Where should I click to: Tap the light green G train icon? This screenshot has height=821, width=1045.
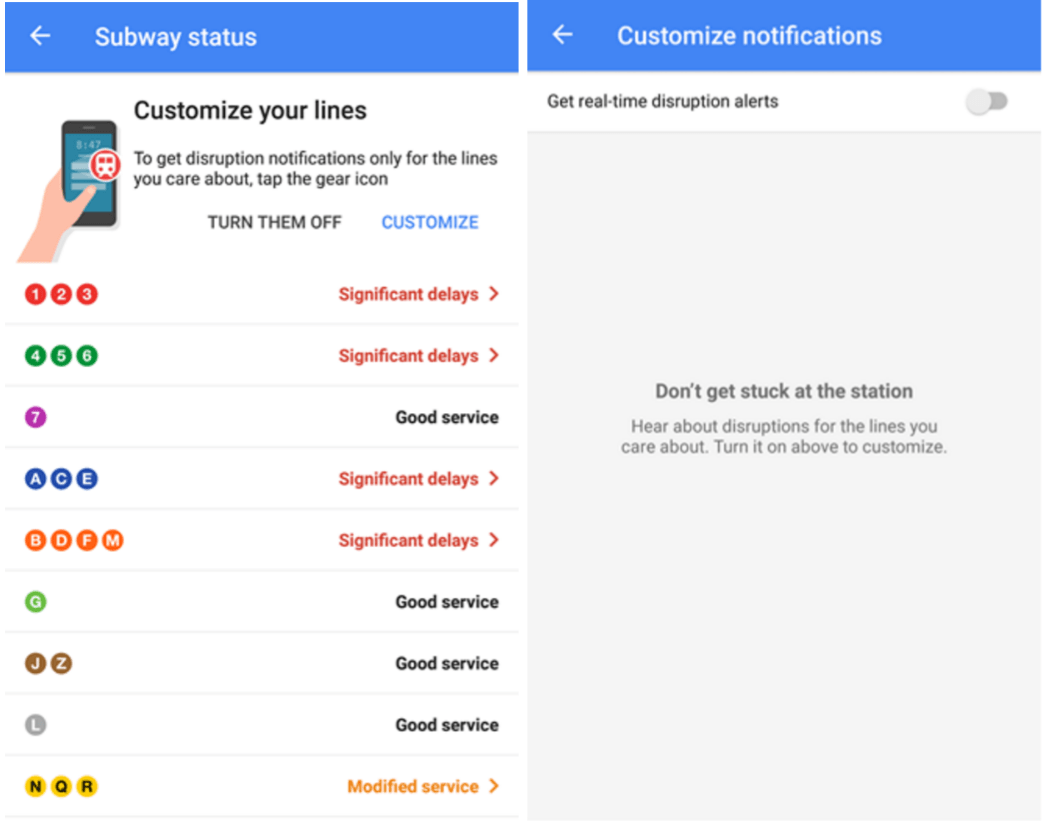tap(36, 602)
